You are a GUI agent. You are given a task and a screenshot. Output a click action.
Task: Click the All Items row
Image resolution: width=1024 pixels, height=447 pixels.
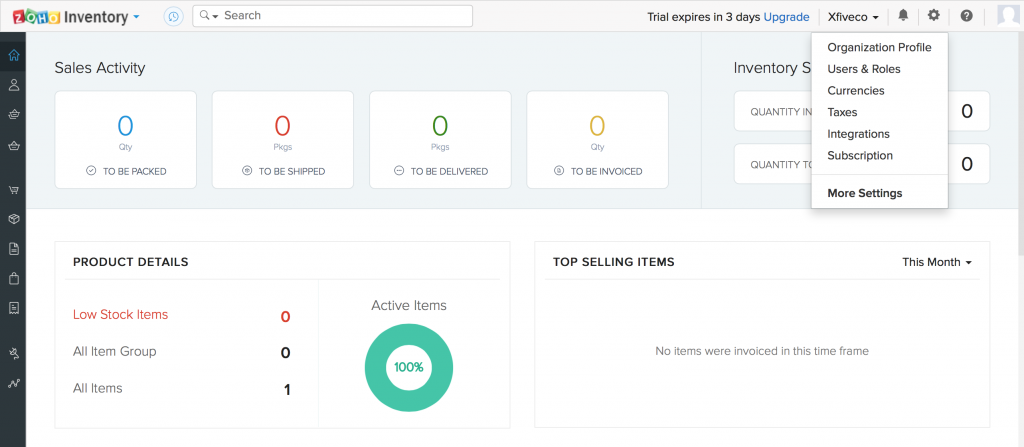coord(182,389)
